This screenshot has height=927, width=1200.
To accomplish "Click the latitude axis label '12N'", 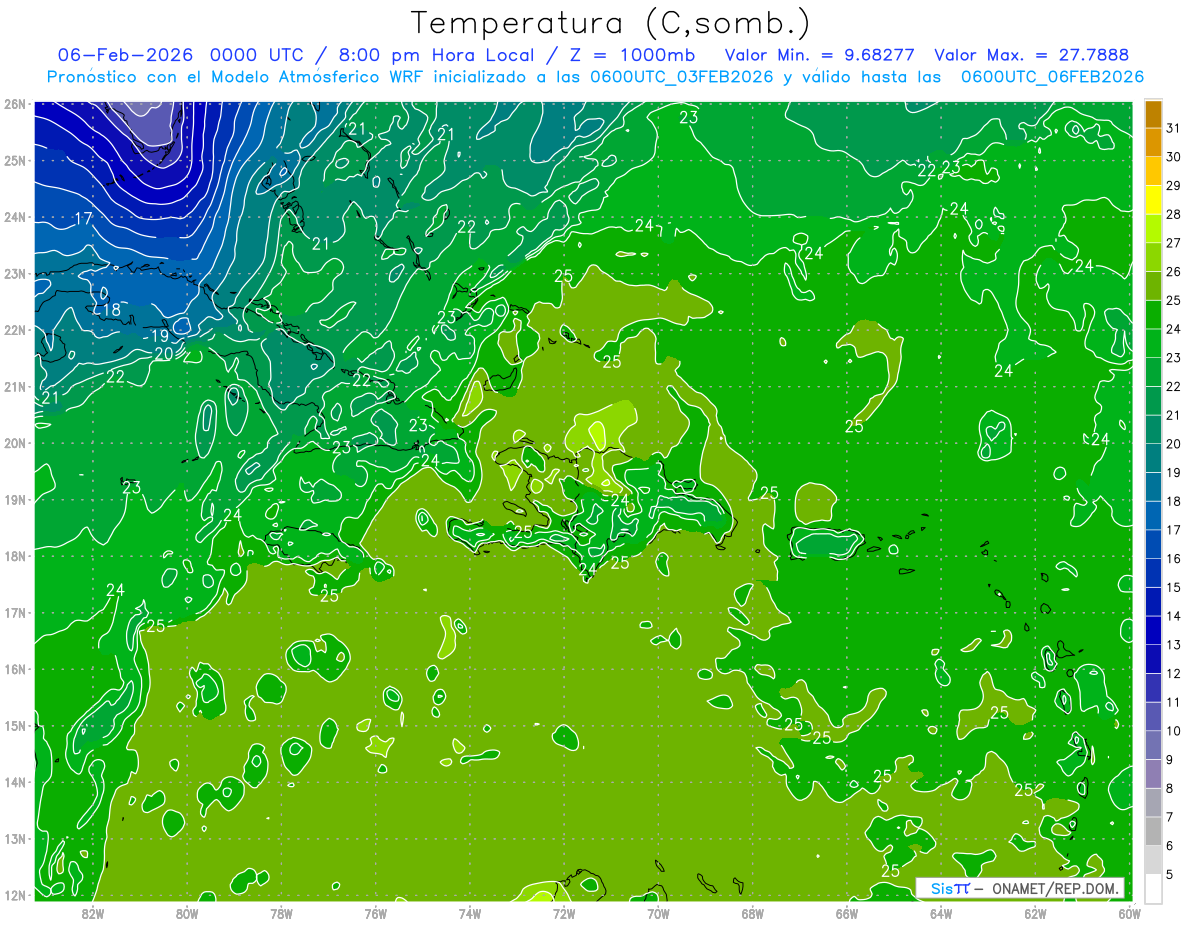I will pos(15,895).
